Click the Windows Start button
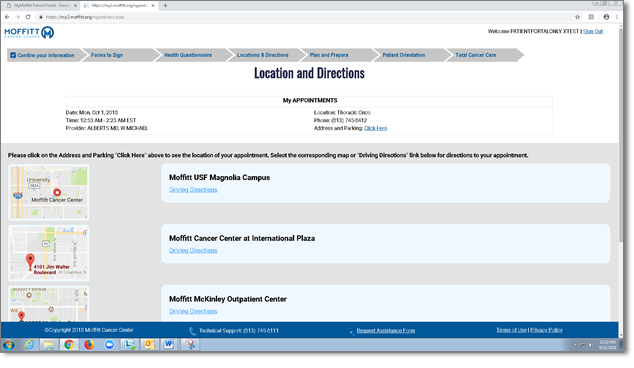Image resolution: width=634 pixels, height=368 pixels. (9, 345)
